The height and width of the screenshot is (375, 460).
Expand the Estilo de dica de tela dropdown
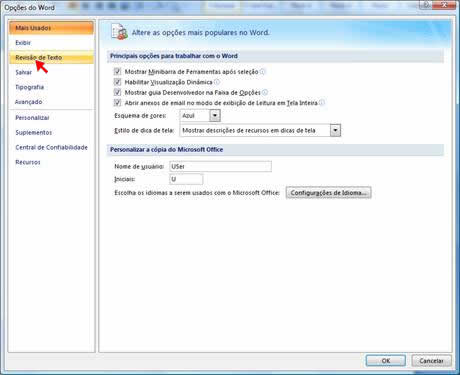(335, 130)
